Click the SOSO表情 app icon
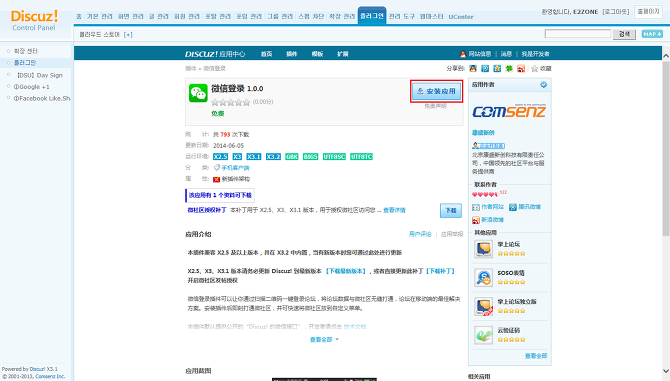Viewport: 670px width, 381px height. (484, 278)
